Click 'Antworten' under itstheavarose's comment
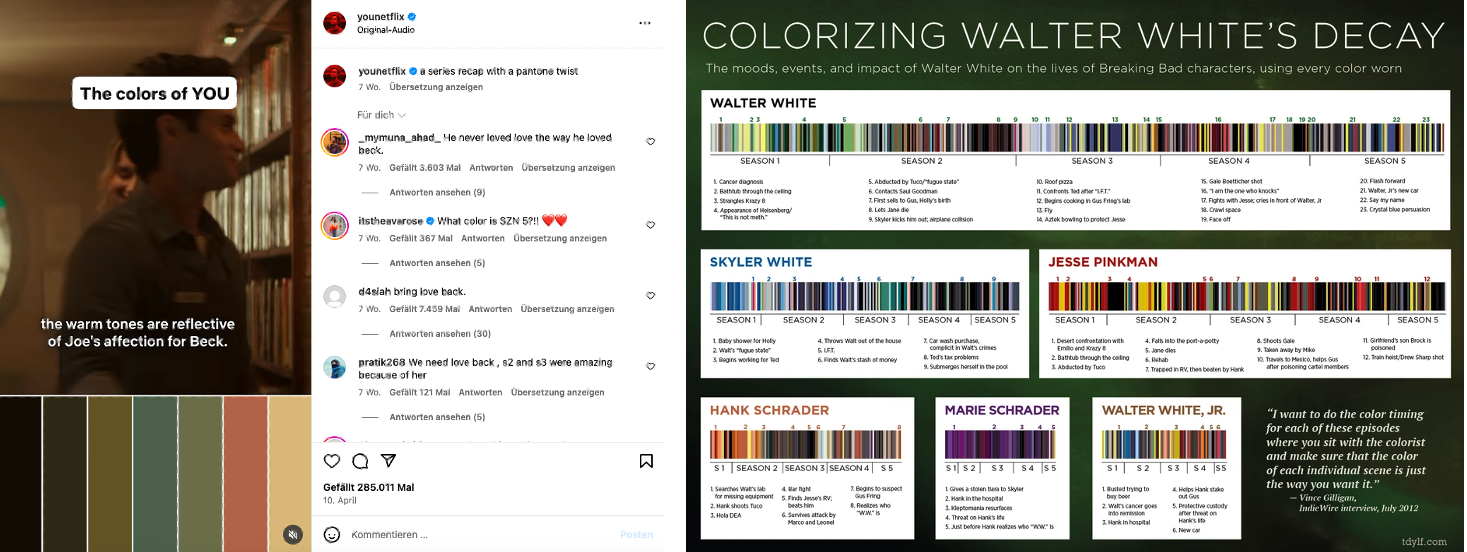 click(x=483, y=239)
